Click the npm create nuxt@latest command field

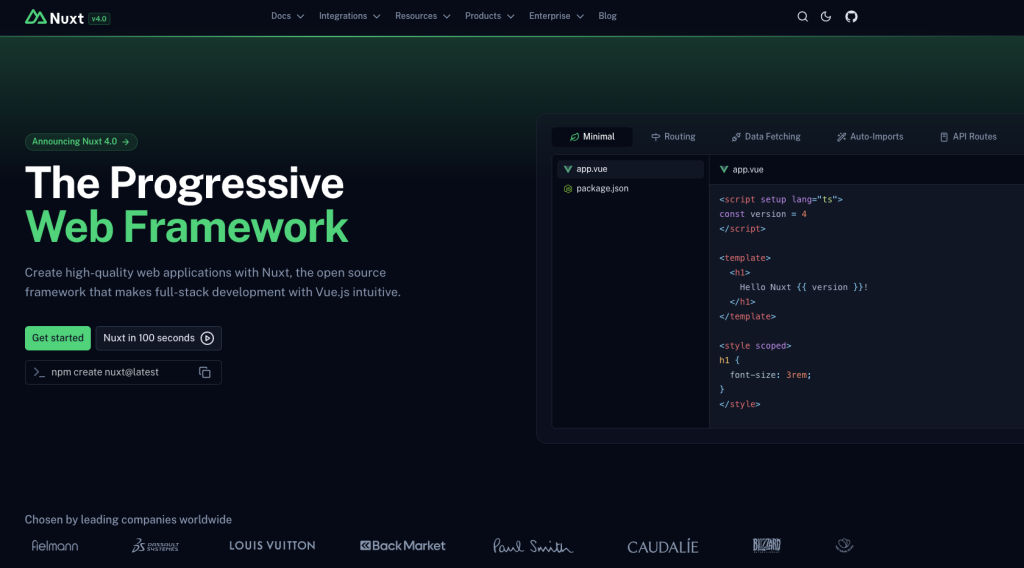[x=123, y=372]
